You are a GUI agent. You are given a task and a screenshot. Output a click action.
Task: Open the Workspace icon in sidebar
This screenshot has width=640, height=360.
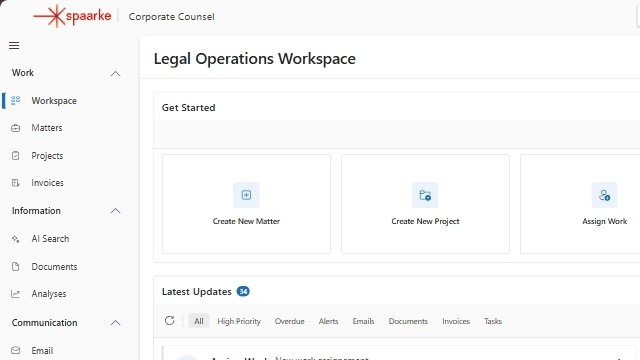16,100
